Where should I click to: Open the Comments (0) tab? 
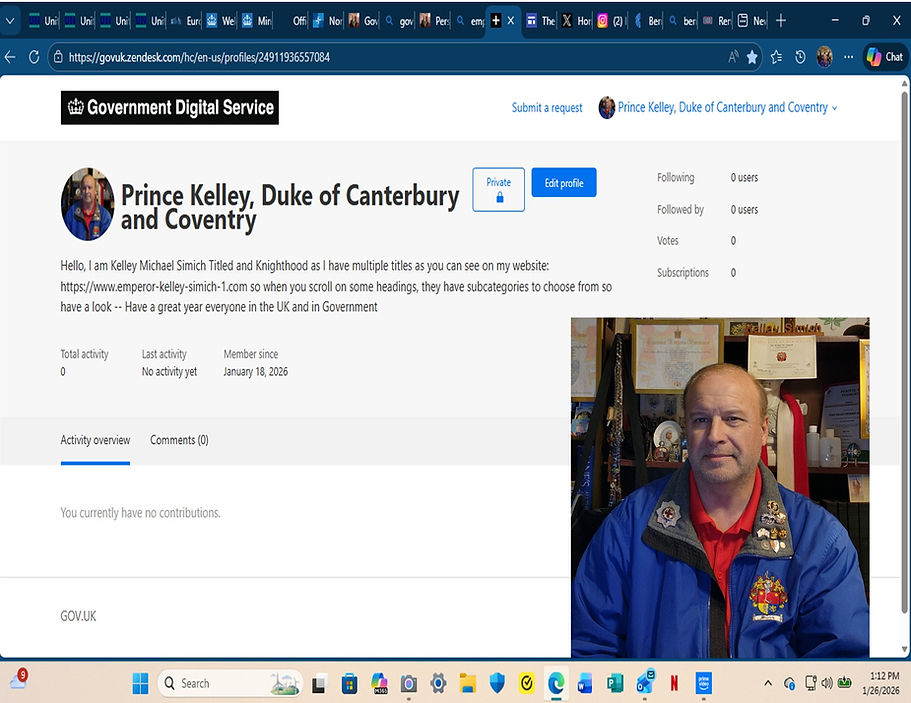[179, 440]
